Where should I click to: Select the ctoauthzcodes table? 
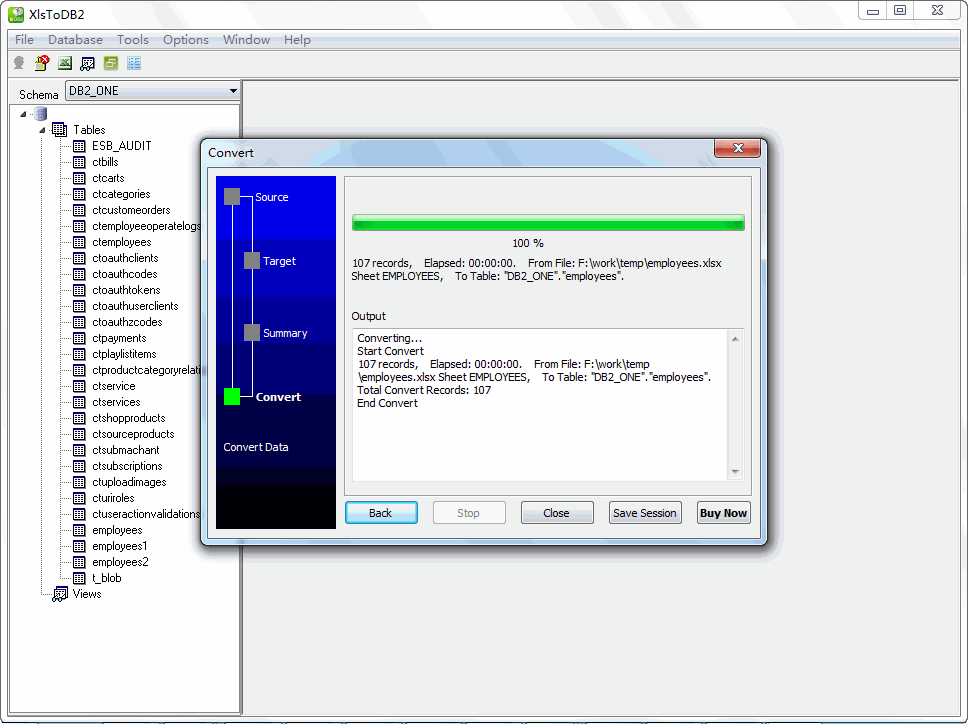coord(127,322)
